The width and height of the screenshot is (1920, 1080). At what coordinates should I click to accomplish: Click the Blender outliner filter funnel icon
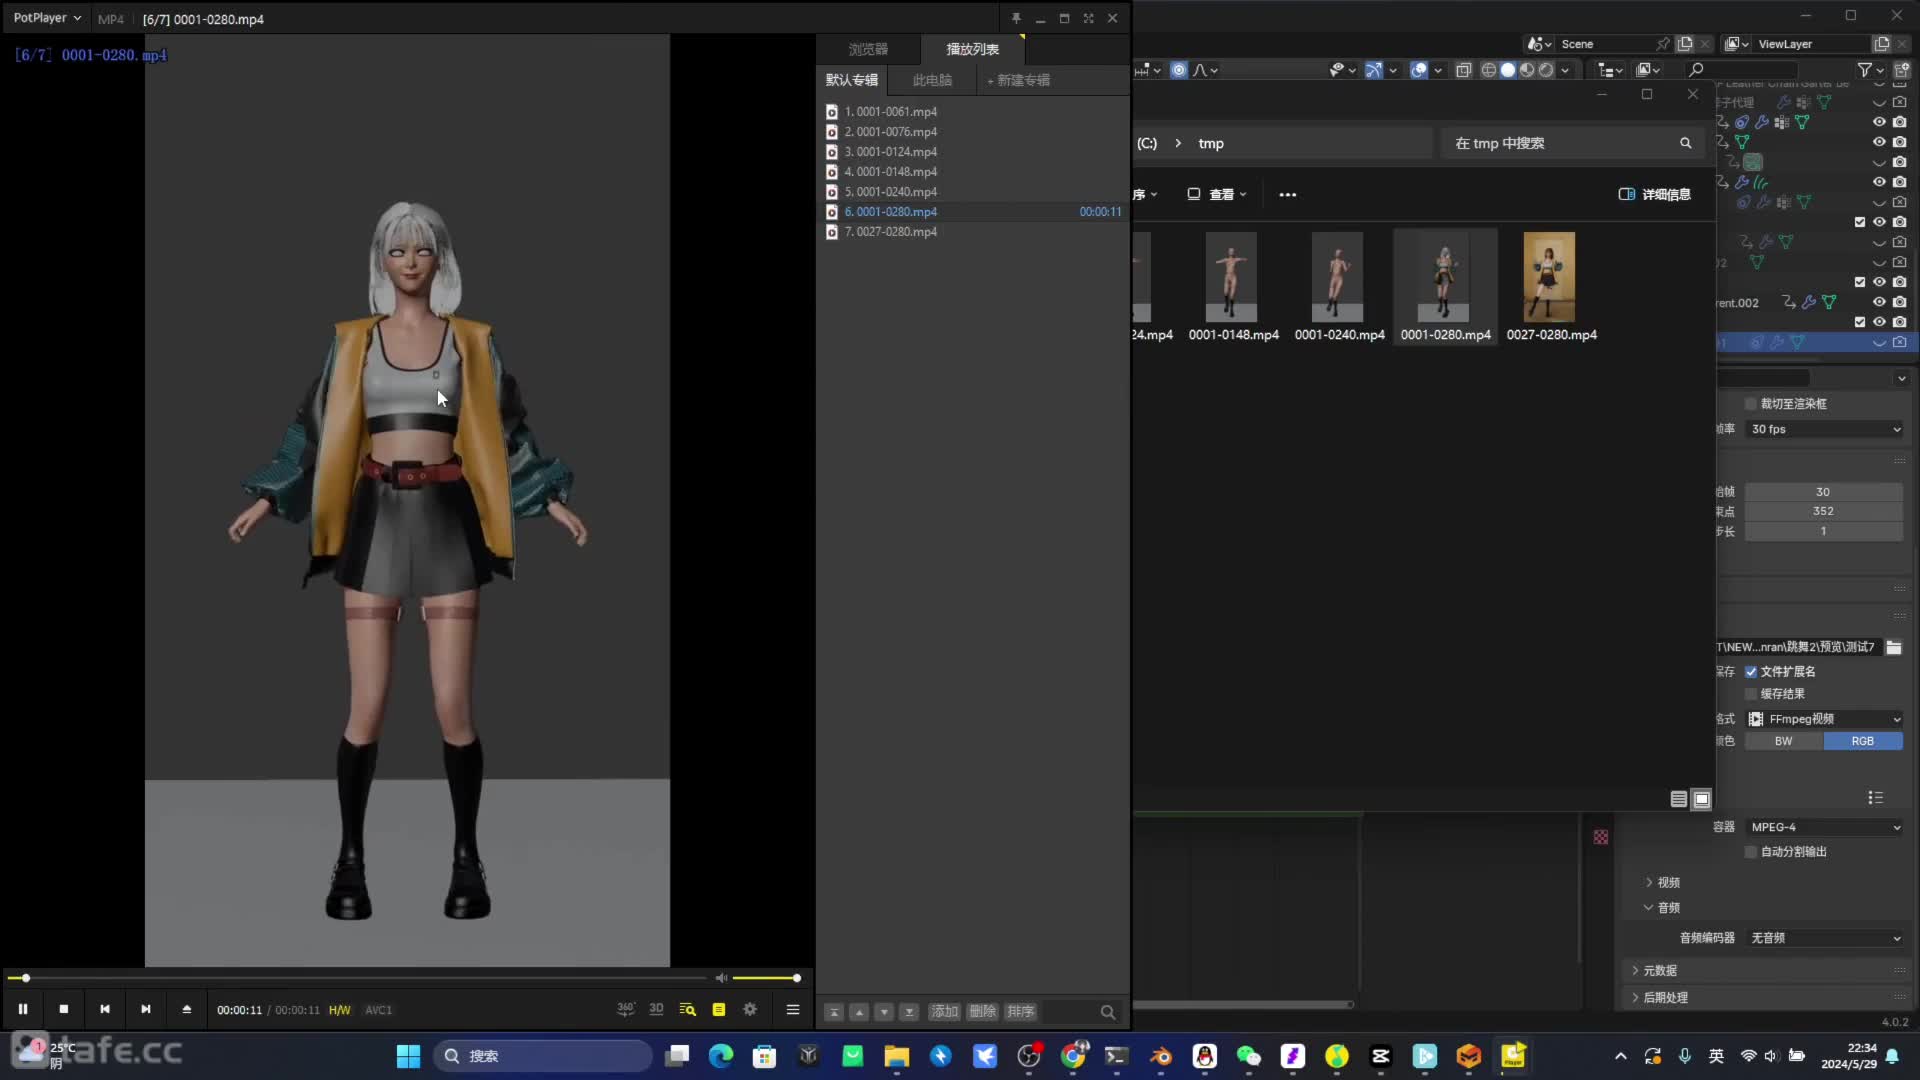(x=1865, y=70)
